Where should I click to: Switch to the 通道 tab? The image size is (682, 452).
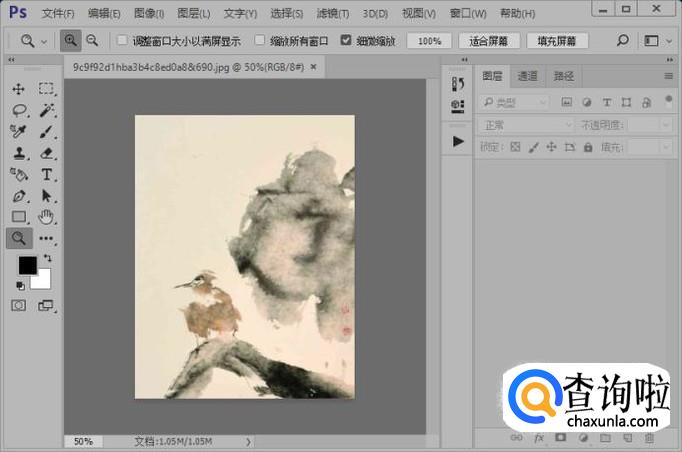(x=527, y=76)
